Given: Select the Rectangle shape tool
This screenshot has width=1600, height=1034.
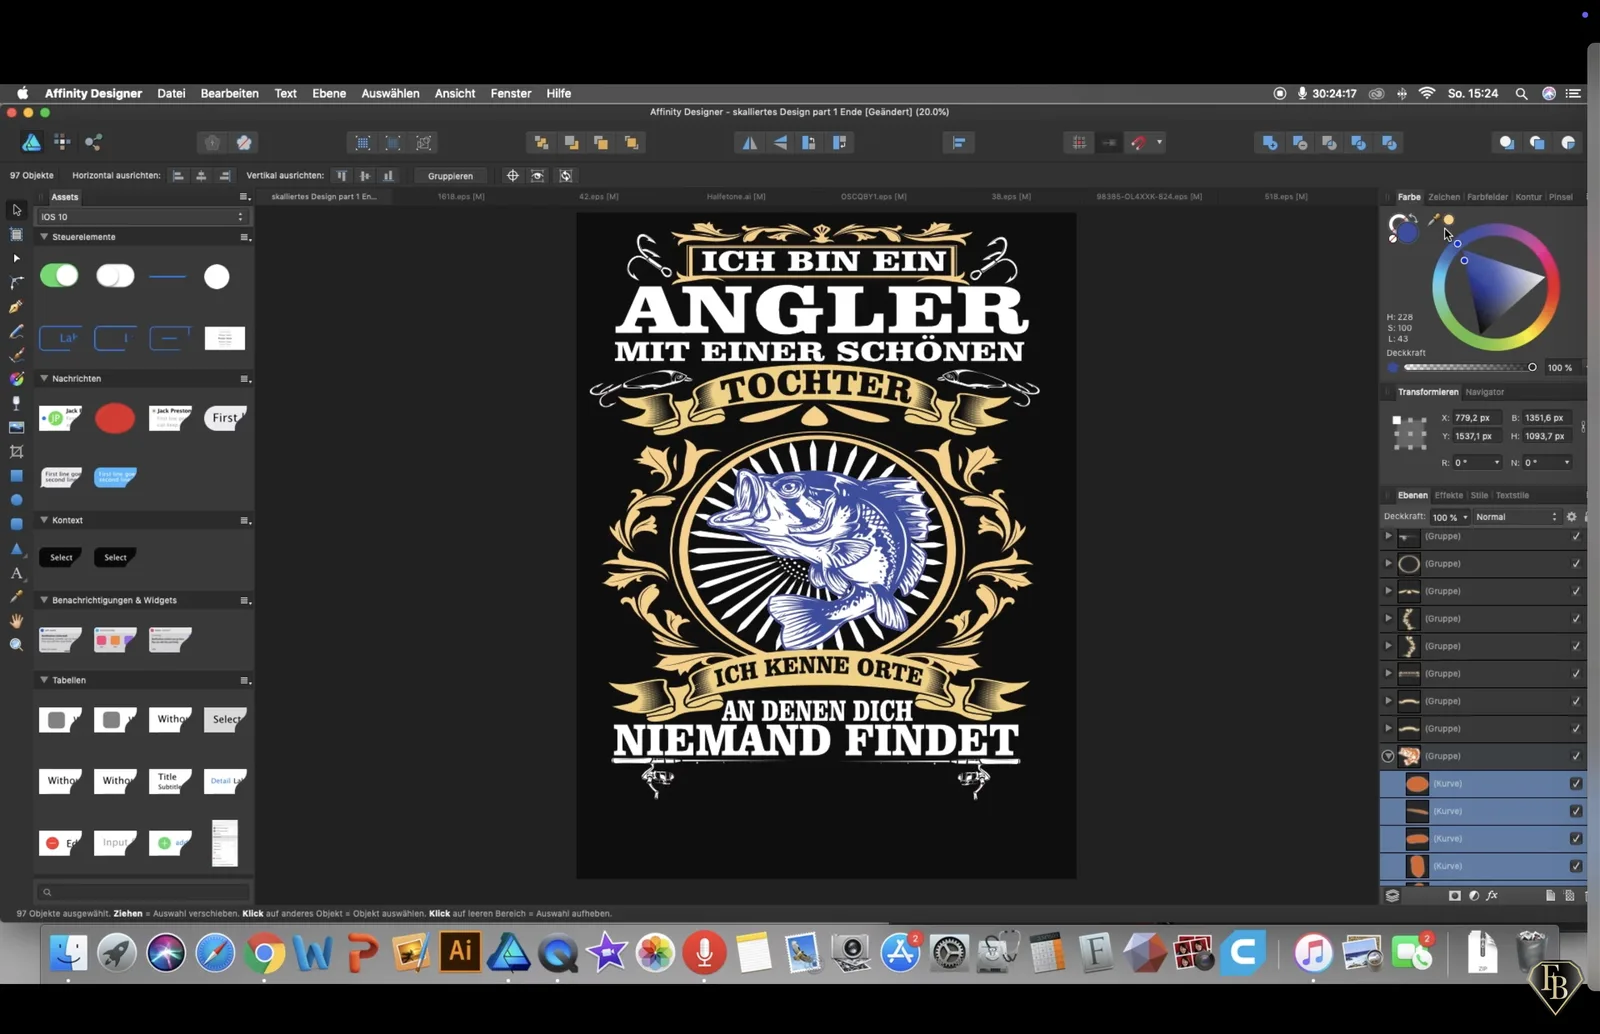Looking at the screenshot, I should click(16, 476).
